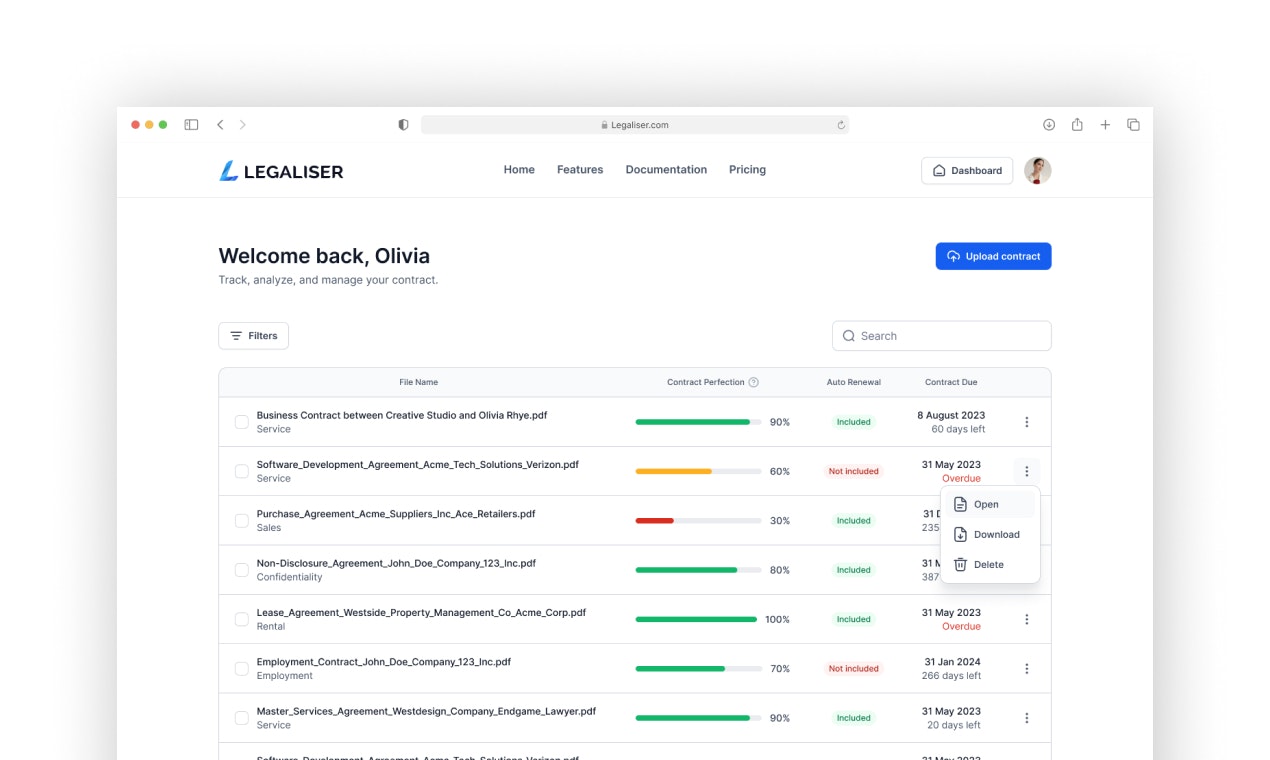The height and width of the screenshot is (760, 1270).
Task: Open Olivia's profile avatar
Action: (1038, 170)
